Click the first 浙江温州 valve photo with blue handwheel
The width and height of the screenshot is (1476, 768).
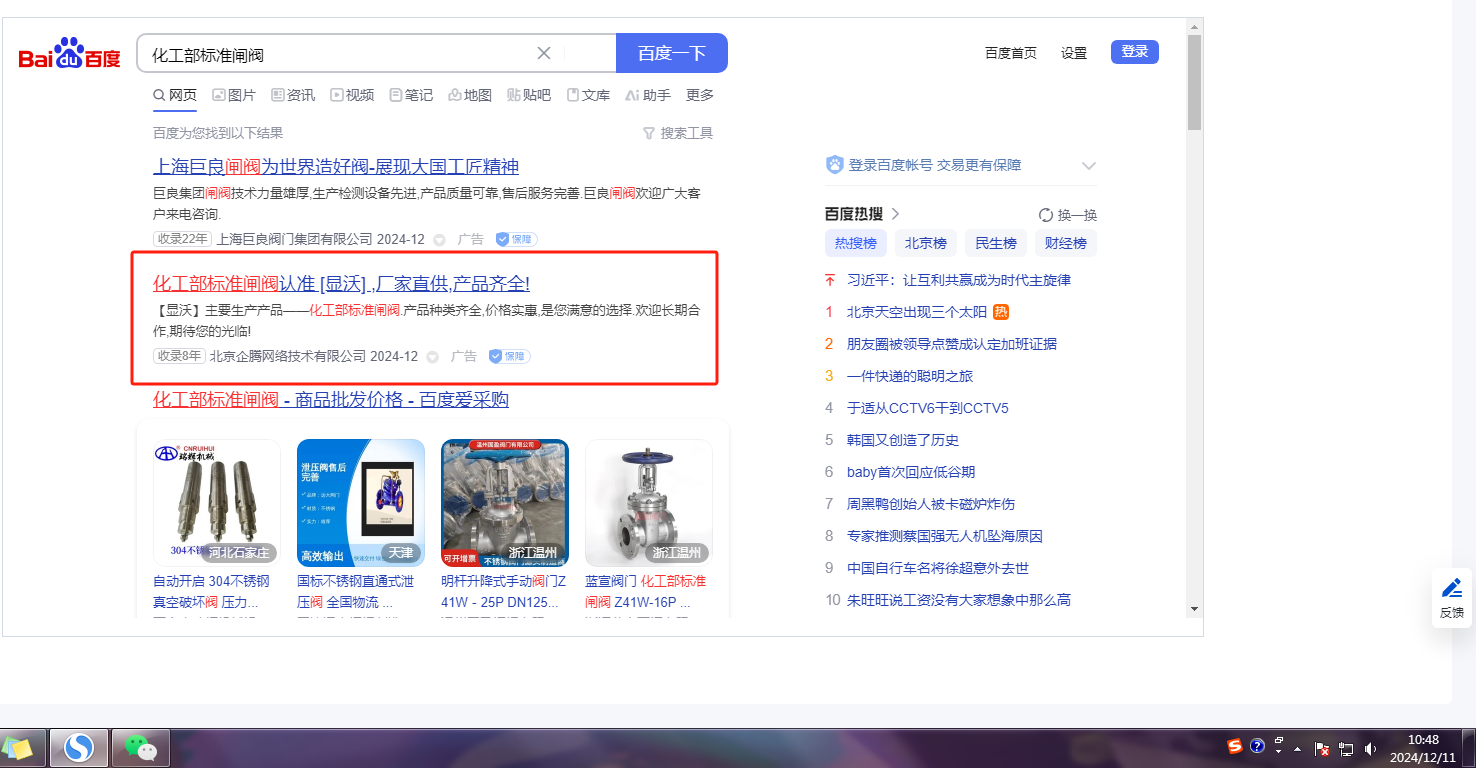505,503
